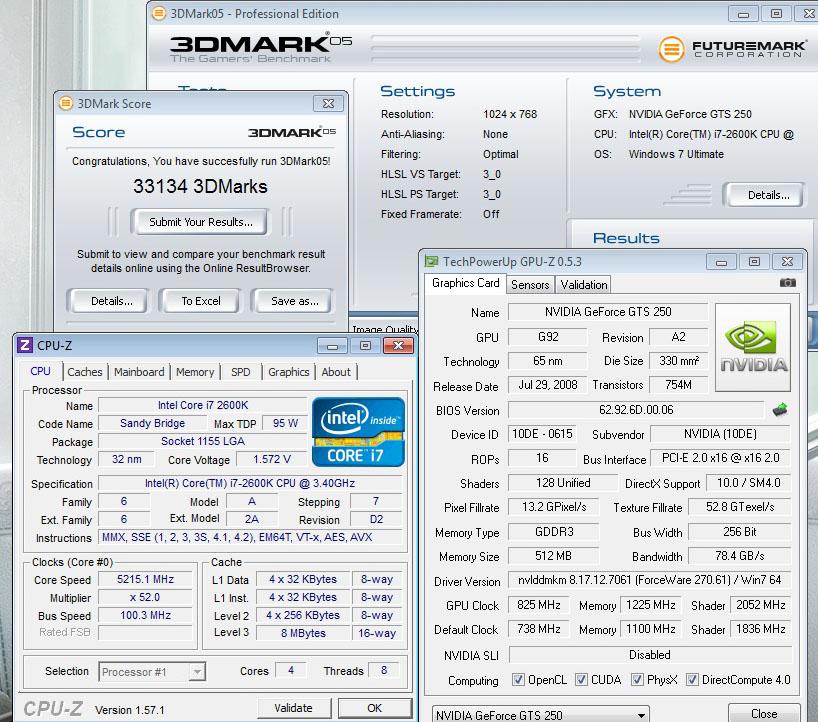
Task: Minimize the CPU-Z window
Action: (x=332, y=345)
